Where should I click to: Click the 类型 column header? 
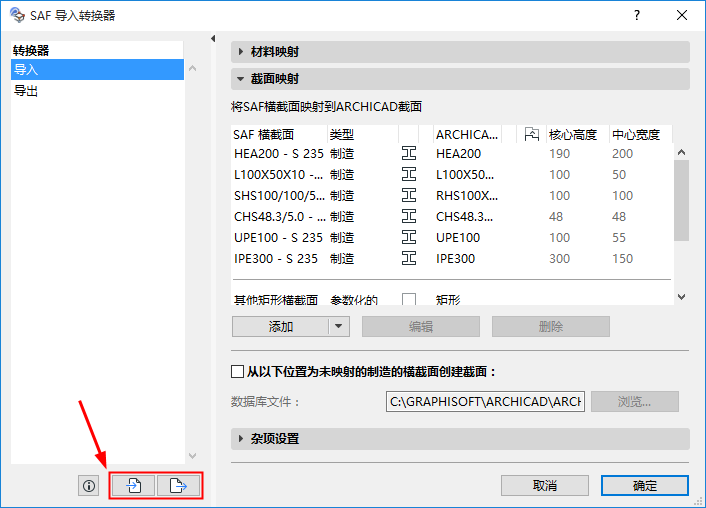pos(363,134)
